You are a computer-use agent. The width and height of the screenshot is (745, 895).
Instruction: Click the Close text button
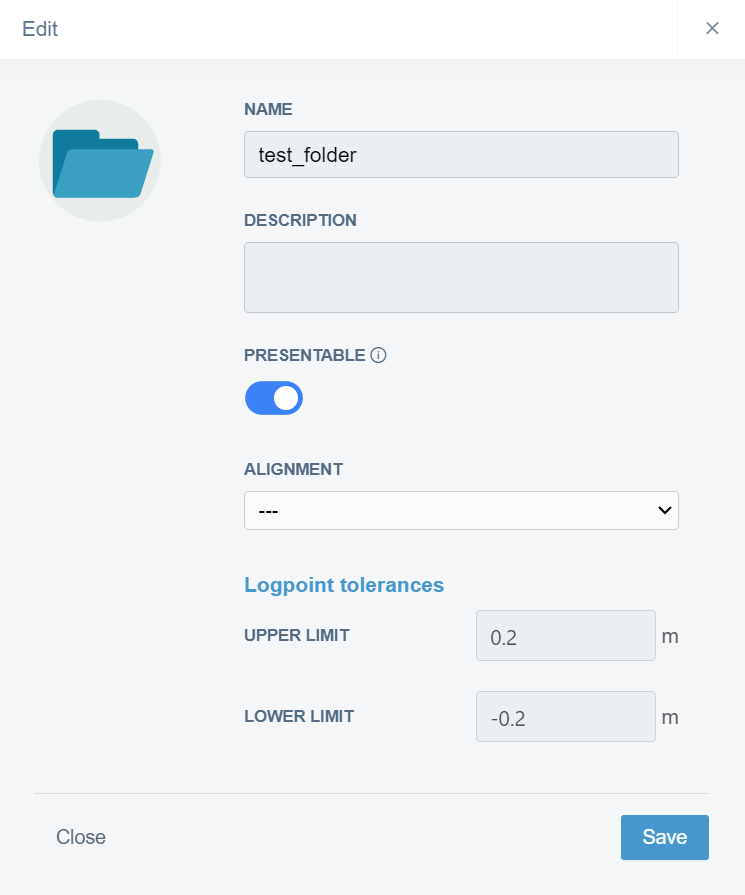pyautogui.click(x=81, y=837)
